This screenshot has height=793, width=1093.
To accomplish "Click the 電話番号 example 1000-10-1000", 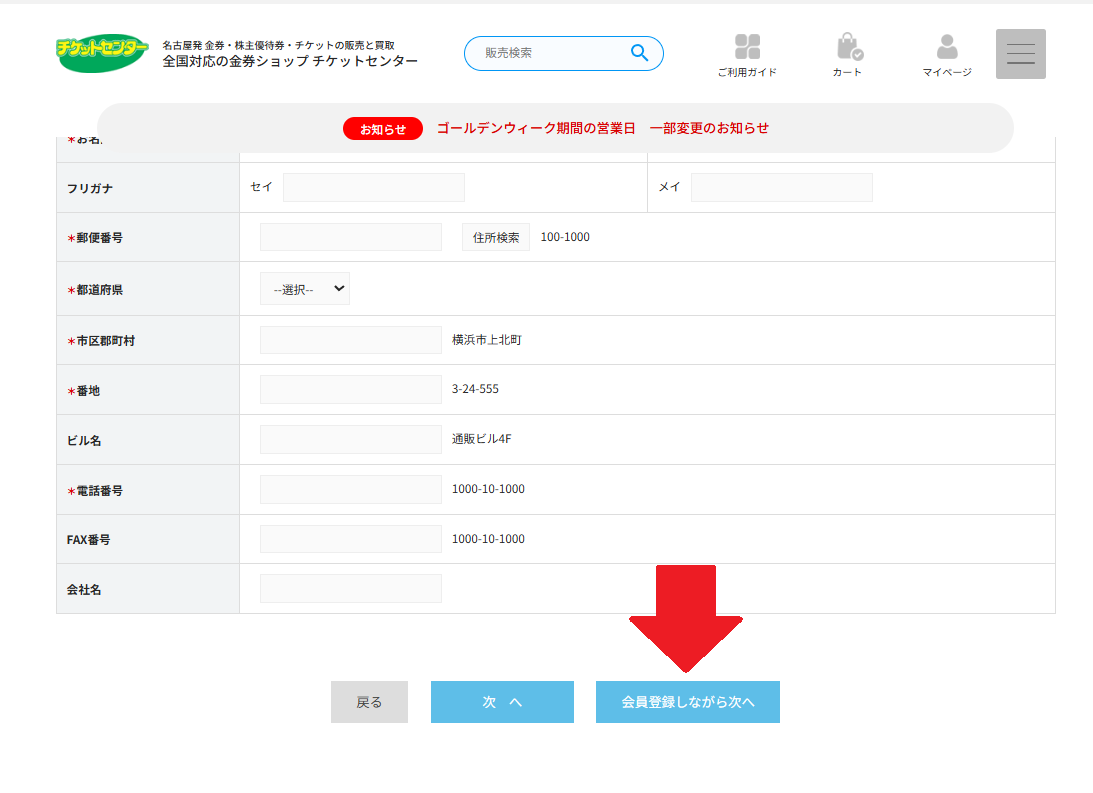I will [488, 489].
